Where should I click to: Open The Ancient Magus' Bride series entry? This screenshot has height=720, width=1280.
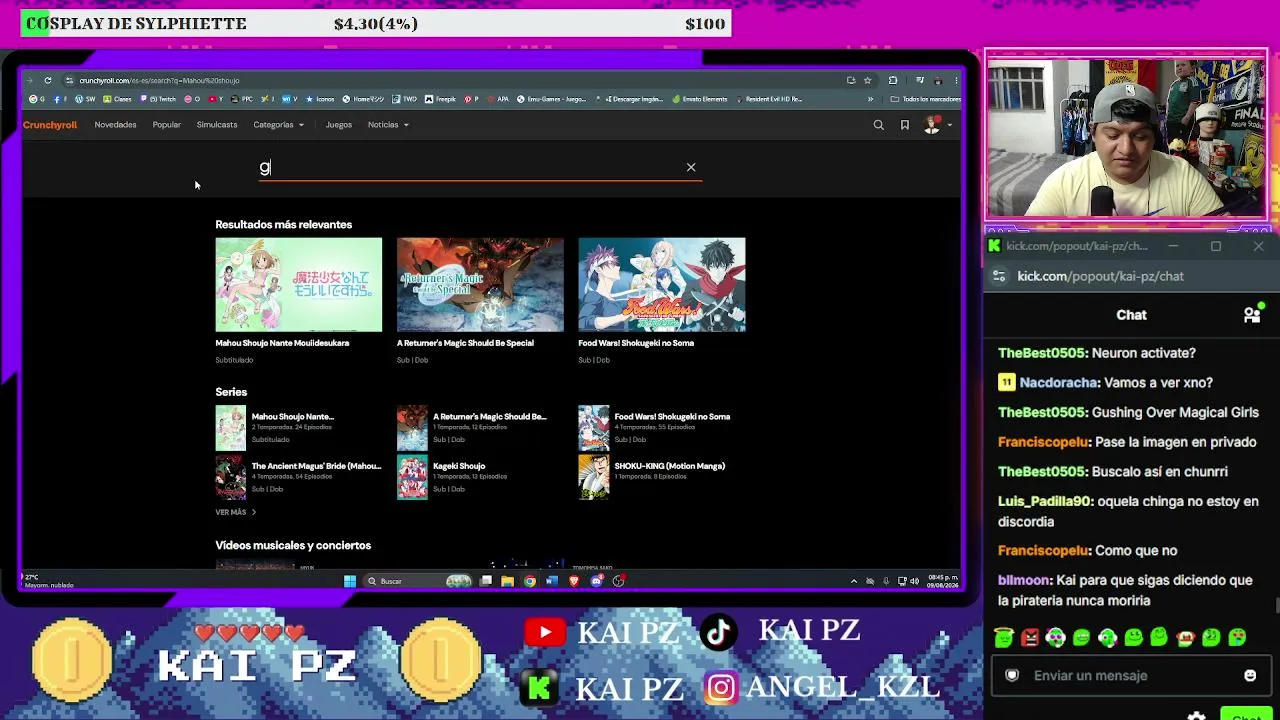coord(298,477)
